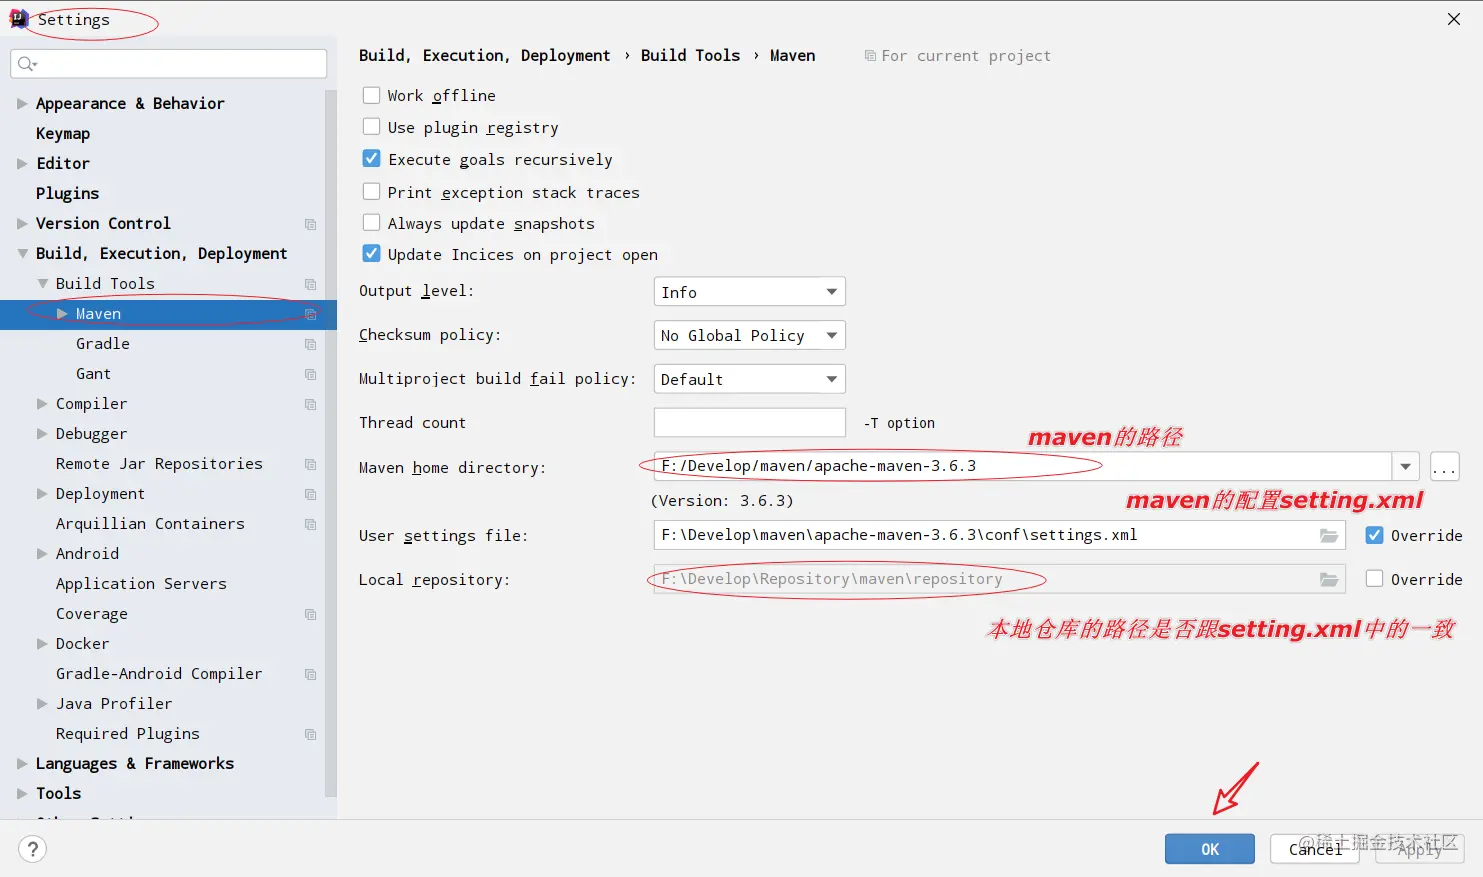Click the project-level icon beside Gant
1483x877 pixels.
pyautogui.click(x=310, y=374)
